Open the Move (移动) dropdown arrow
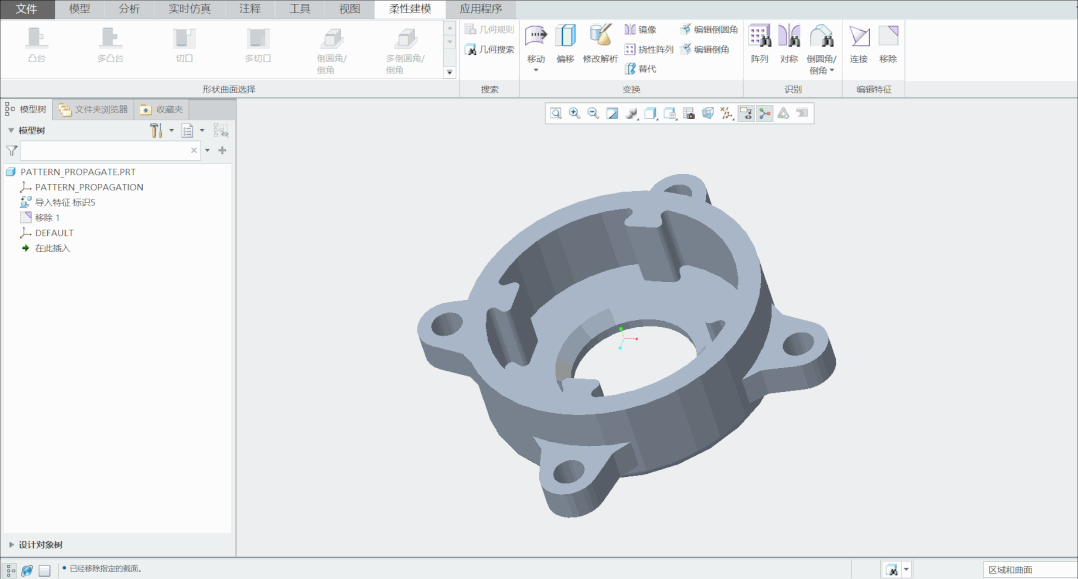The width and height of the screenshot is (1078, 579). pos(536,69)
